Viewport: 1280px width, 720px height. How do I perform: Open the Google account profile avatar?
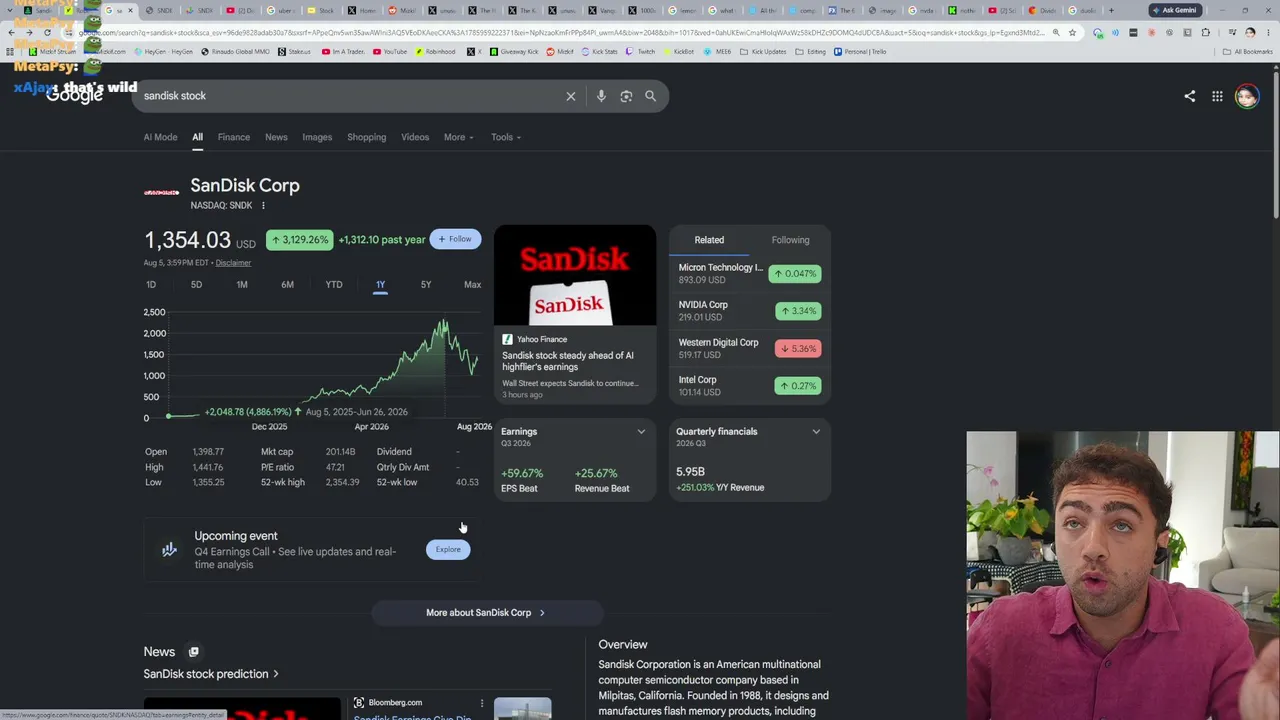tap(1246, 96)
